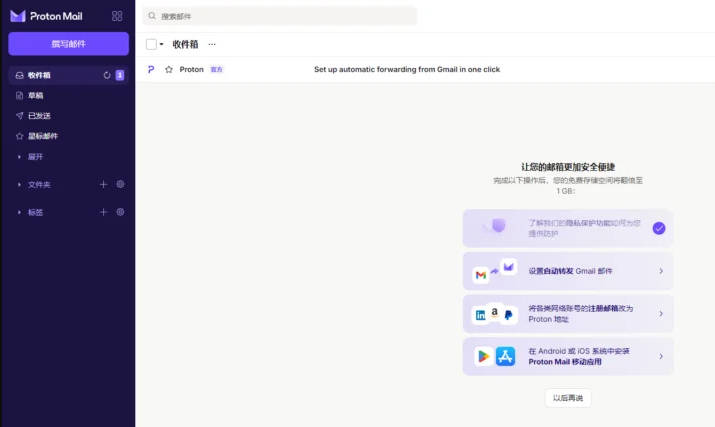Dismiss checklist with 以后再说 button
Image resolution: width=715 pixels, height=427 pixels.
click(568, 398)
